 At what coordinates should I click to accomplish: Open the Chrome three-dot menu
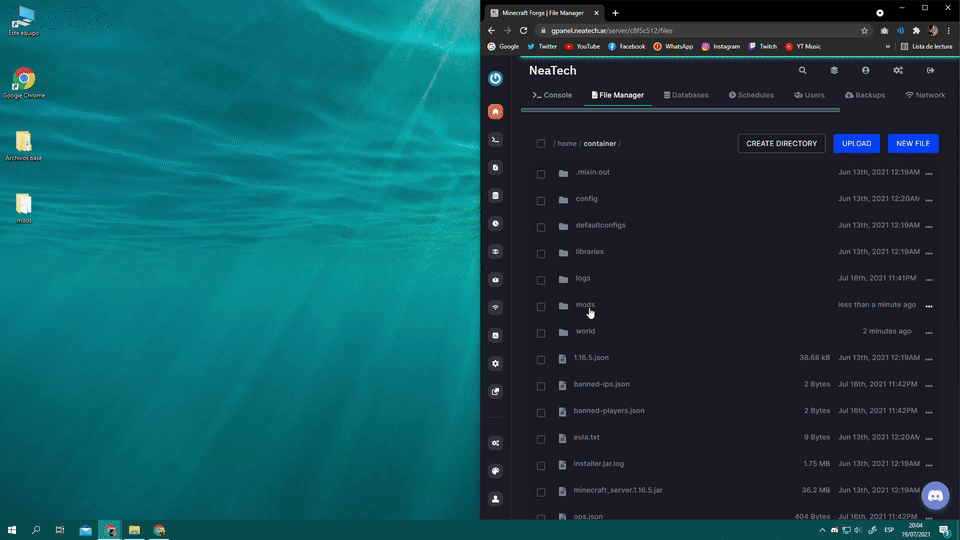[948, 31]
